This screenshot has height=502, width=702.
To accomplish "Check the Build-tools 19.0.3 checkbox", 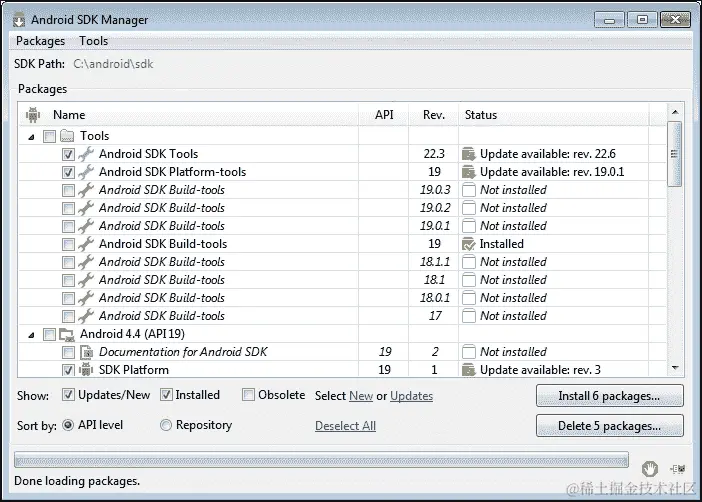I will (68, 190).
